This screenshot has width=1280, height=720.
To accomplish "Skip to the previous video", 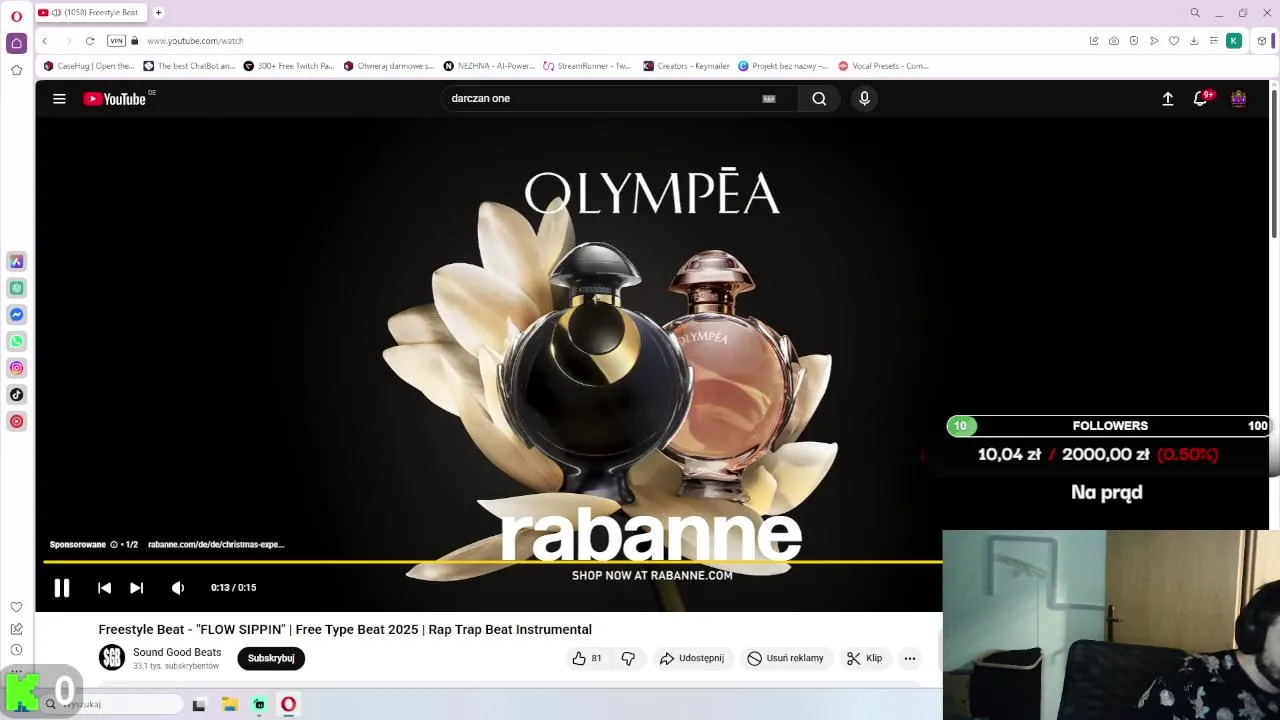I will click(x=104, y=588).
